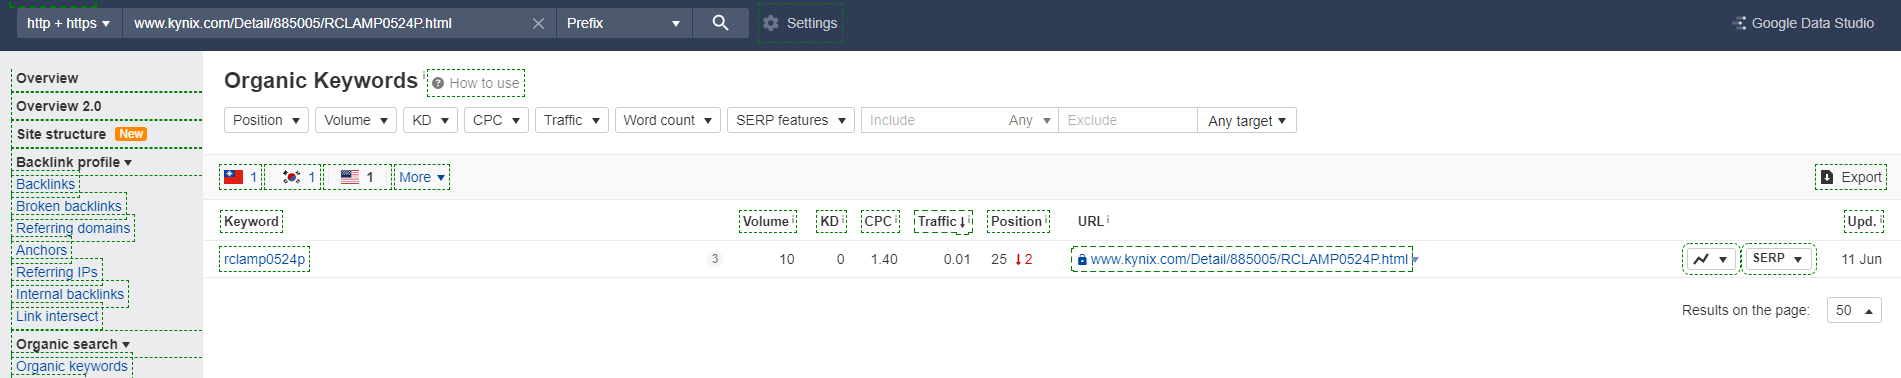Expand the Volume filter dropdown
This screenshot has height=378, width=1901.
(356, 120)
